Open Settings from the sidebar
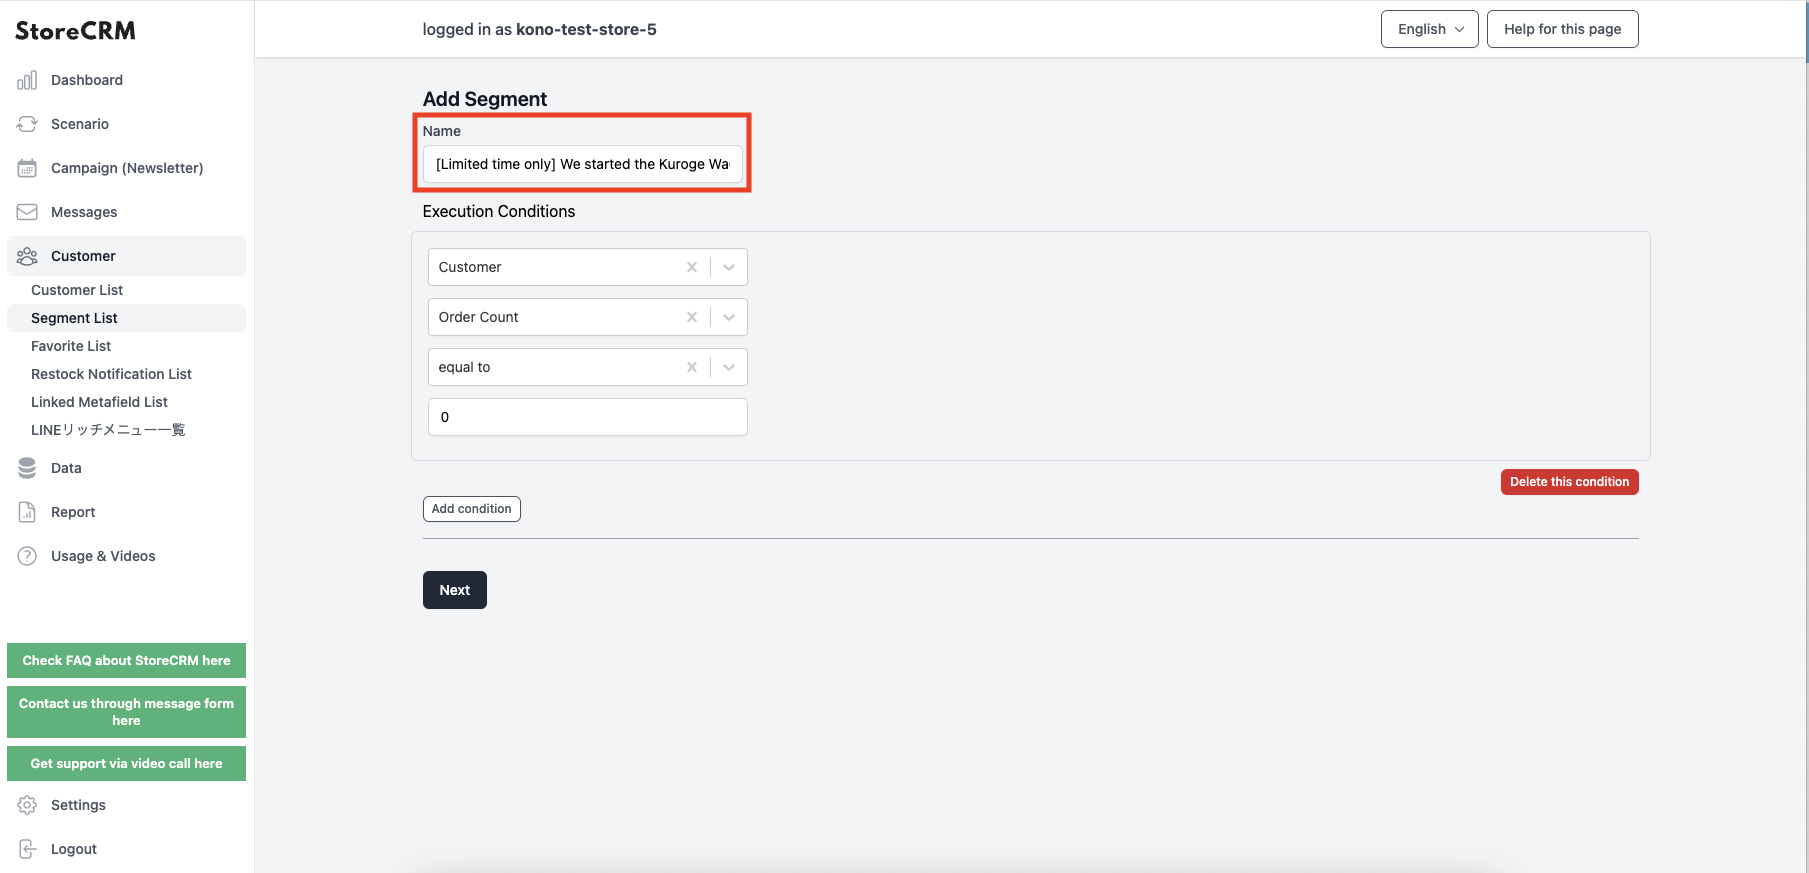 point(126,805)
